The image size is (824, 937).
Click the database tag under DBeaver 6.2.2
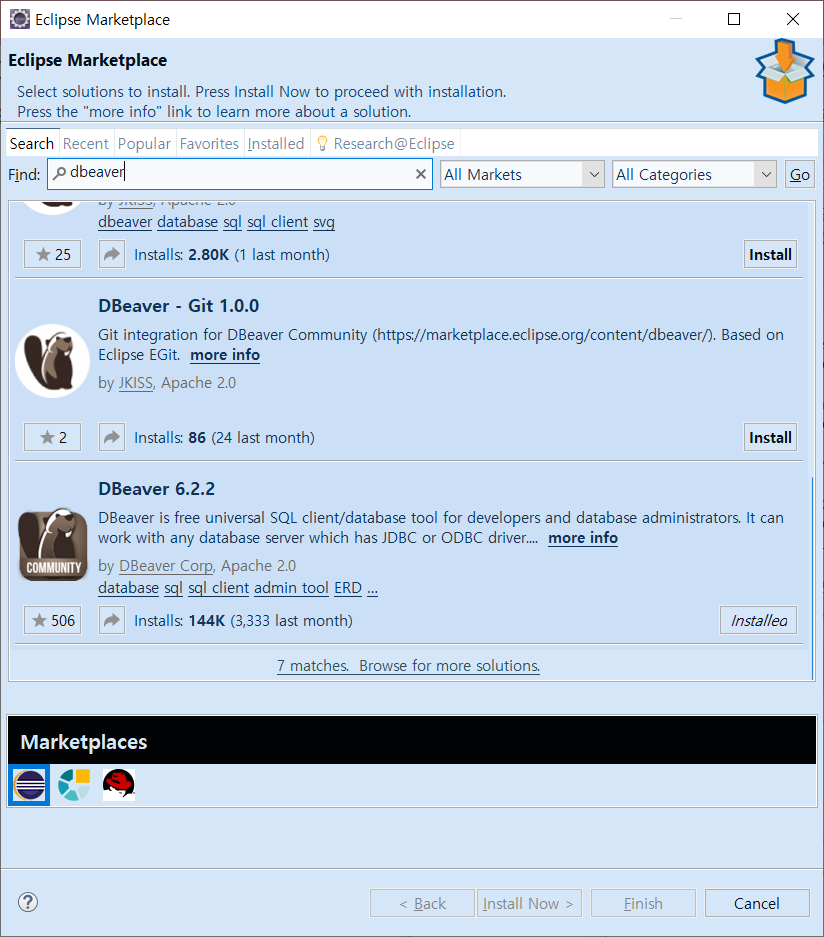(128, 587)
